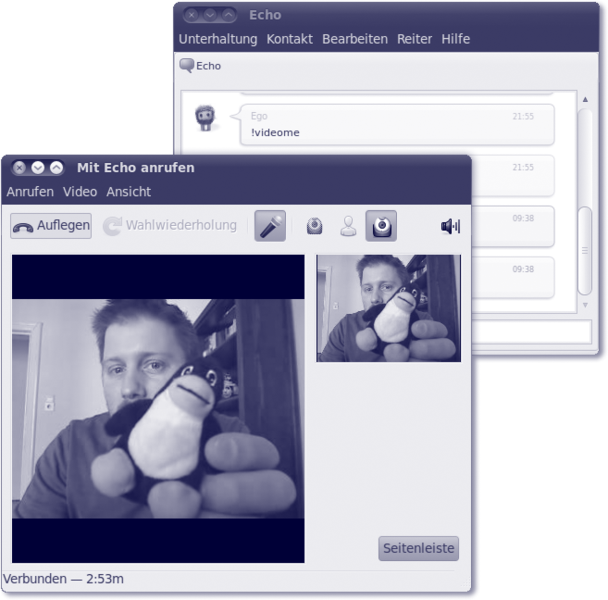Expand the Ansicht menu
This screenshot has height=600, width=608.
pyautogui.click(x=128, y=191)
